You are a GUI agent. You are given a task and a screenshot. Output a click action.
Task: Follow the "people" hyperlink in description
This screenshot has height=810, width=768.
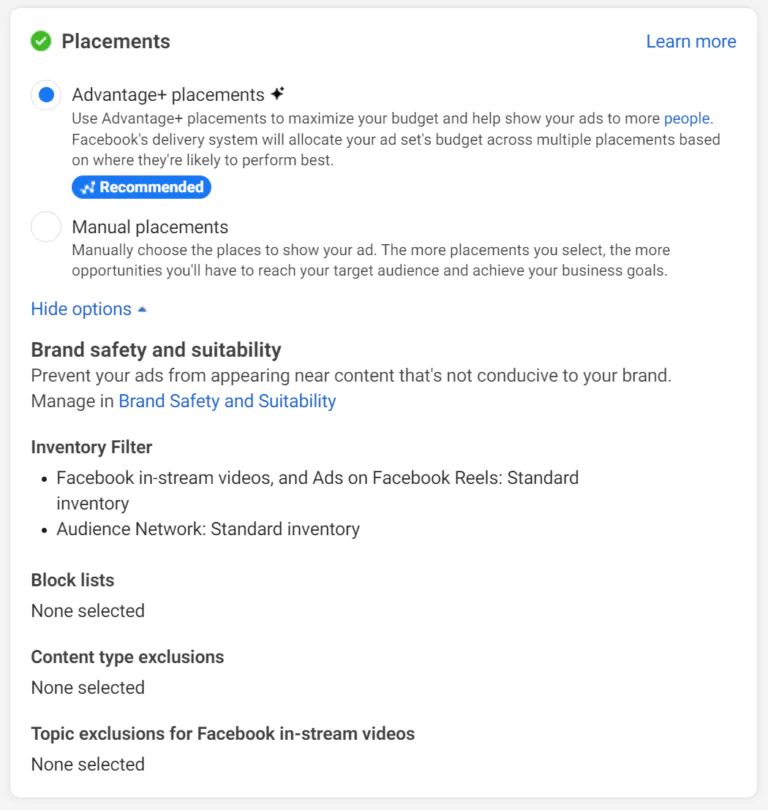click(x=687, y=118)
